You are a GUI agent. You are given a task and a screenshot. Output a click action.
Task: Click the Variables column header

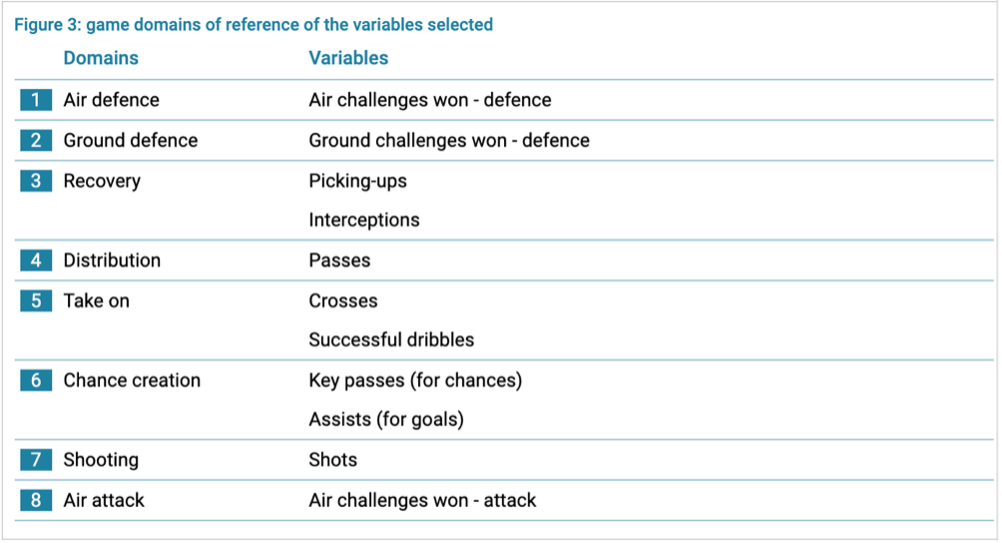pos(348,58)
